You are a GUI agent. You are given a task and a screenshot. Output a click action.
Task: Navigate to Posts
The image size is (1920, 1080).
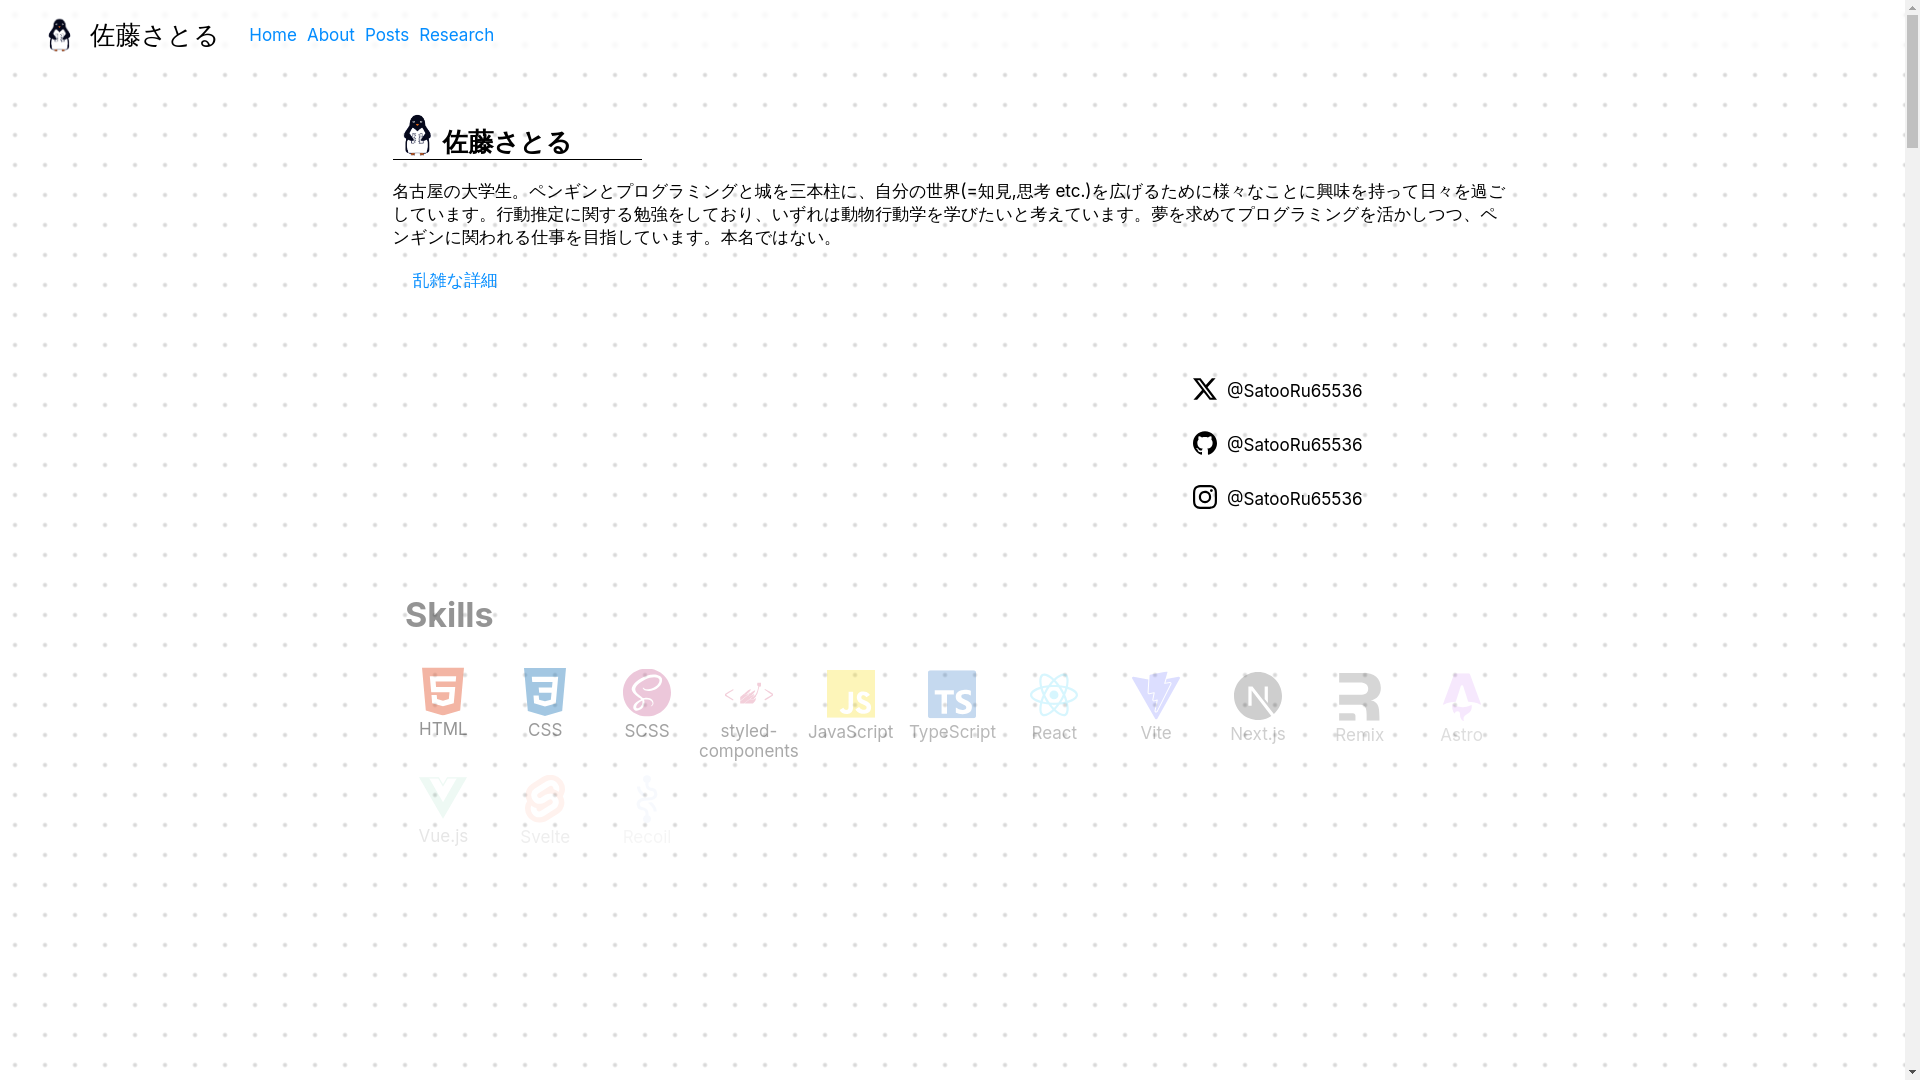pos(387,35)
